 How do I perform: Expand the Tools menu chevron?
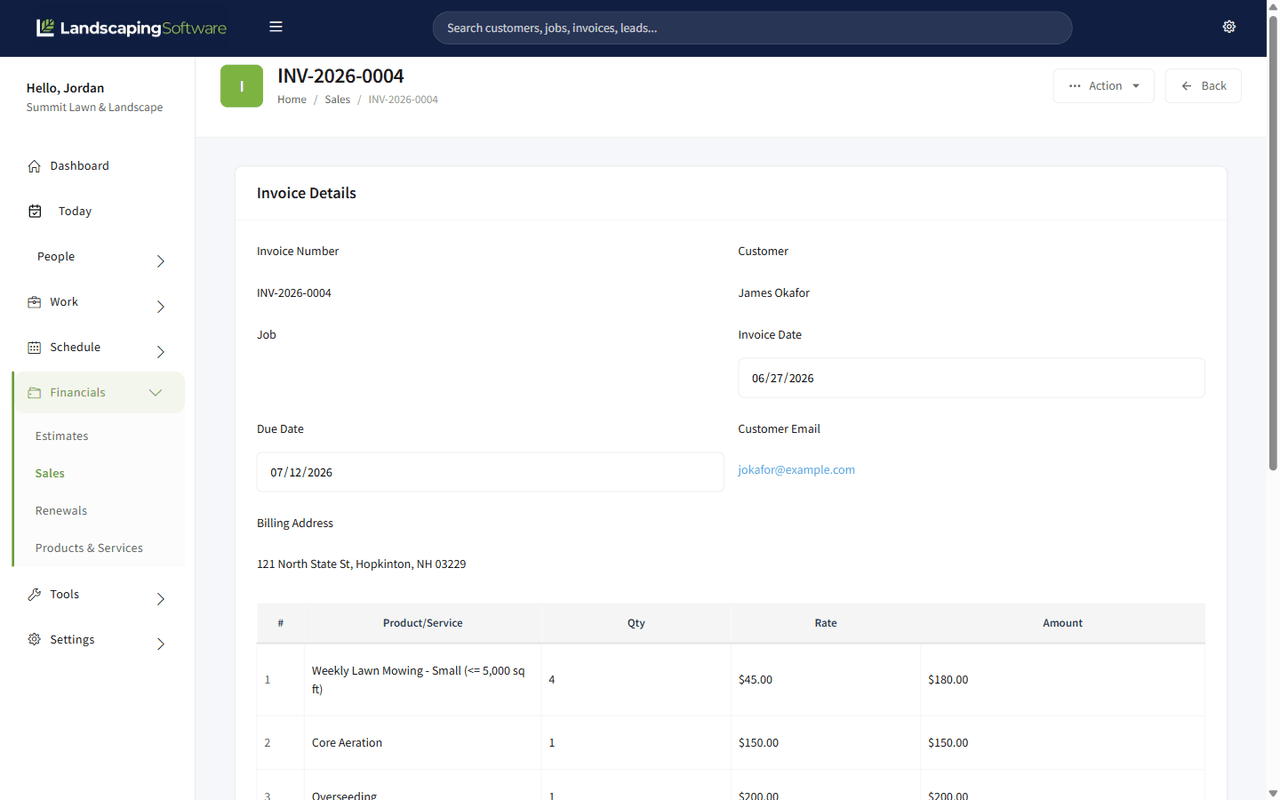tap(161, 599)
